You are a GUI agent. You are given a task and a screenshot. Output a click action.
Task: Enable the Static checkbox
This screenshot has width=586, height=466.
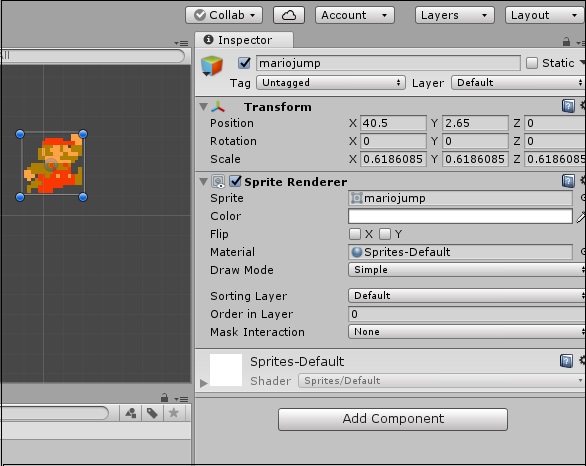click(532, 63)
